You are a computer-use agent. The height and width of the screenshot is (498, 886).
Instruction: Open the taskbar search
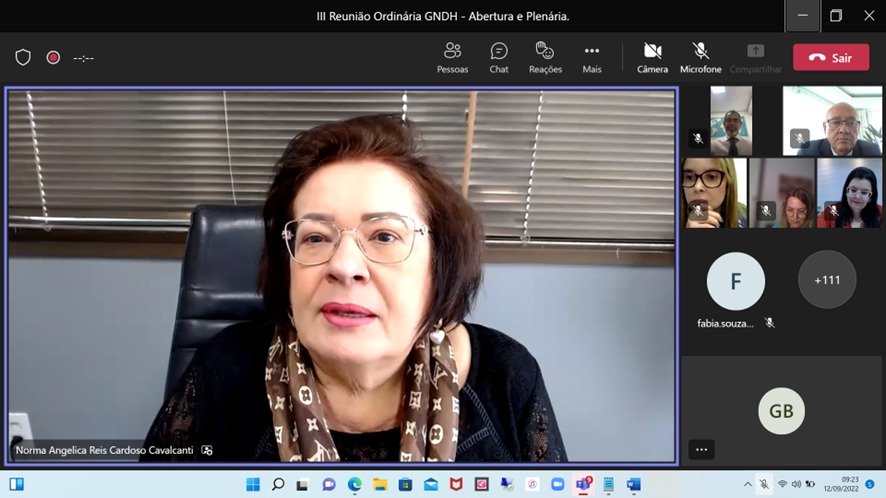click(x=278, y=484)
